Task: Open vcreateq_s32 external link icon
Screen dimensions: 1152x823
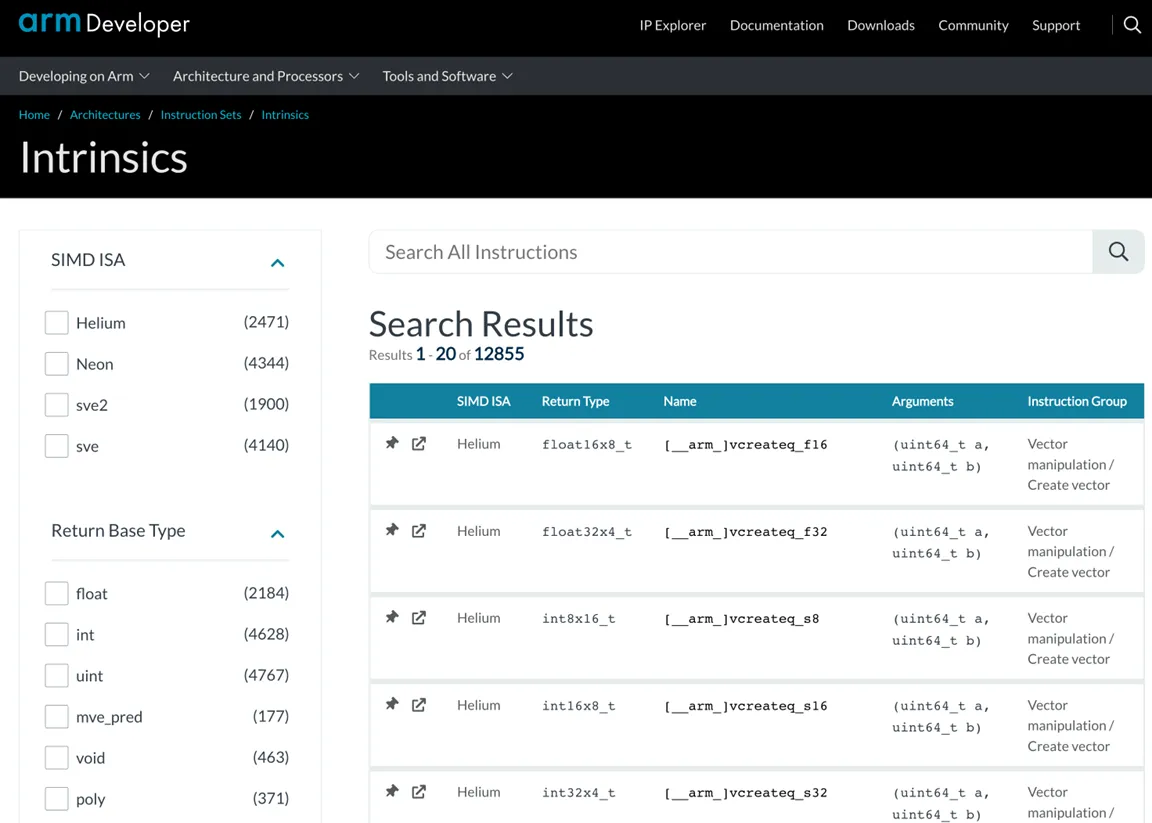Action: [x=419, y=791]
